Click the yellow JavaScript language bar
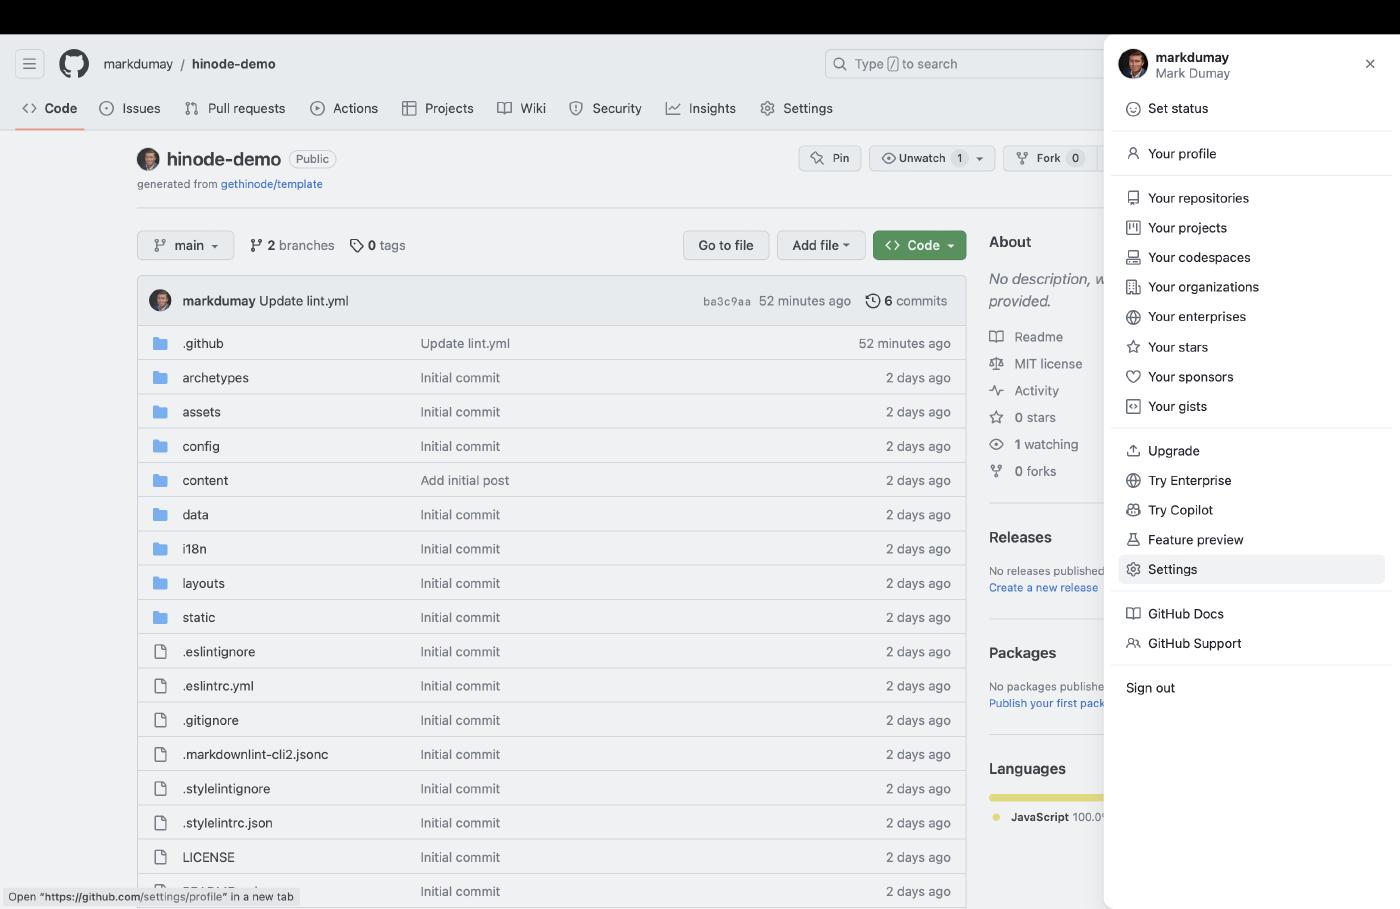The height and width of the screenshot is (909, 1400). point(1046,797)
